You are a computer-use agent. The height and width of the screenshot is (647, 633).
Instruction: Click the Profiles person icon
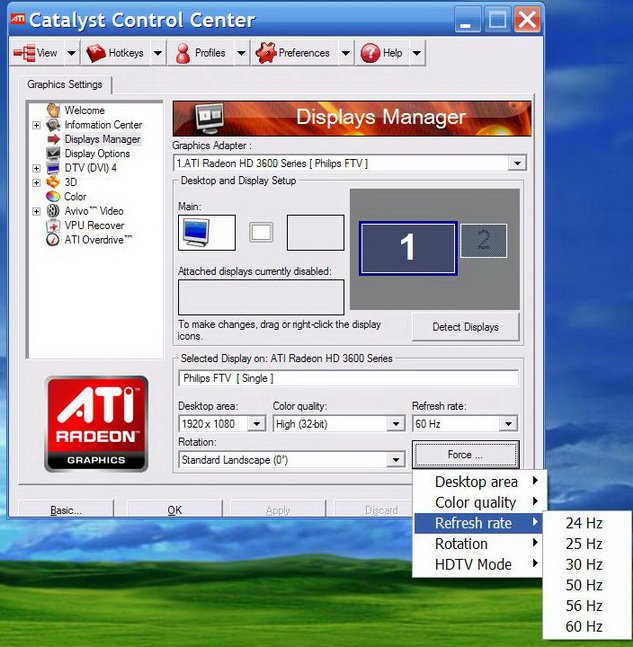click(x=183, y=53)
